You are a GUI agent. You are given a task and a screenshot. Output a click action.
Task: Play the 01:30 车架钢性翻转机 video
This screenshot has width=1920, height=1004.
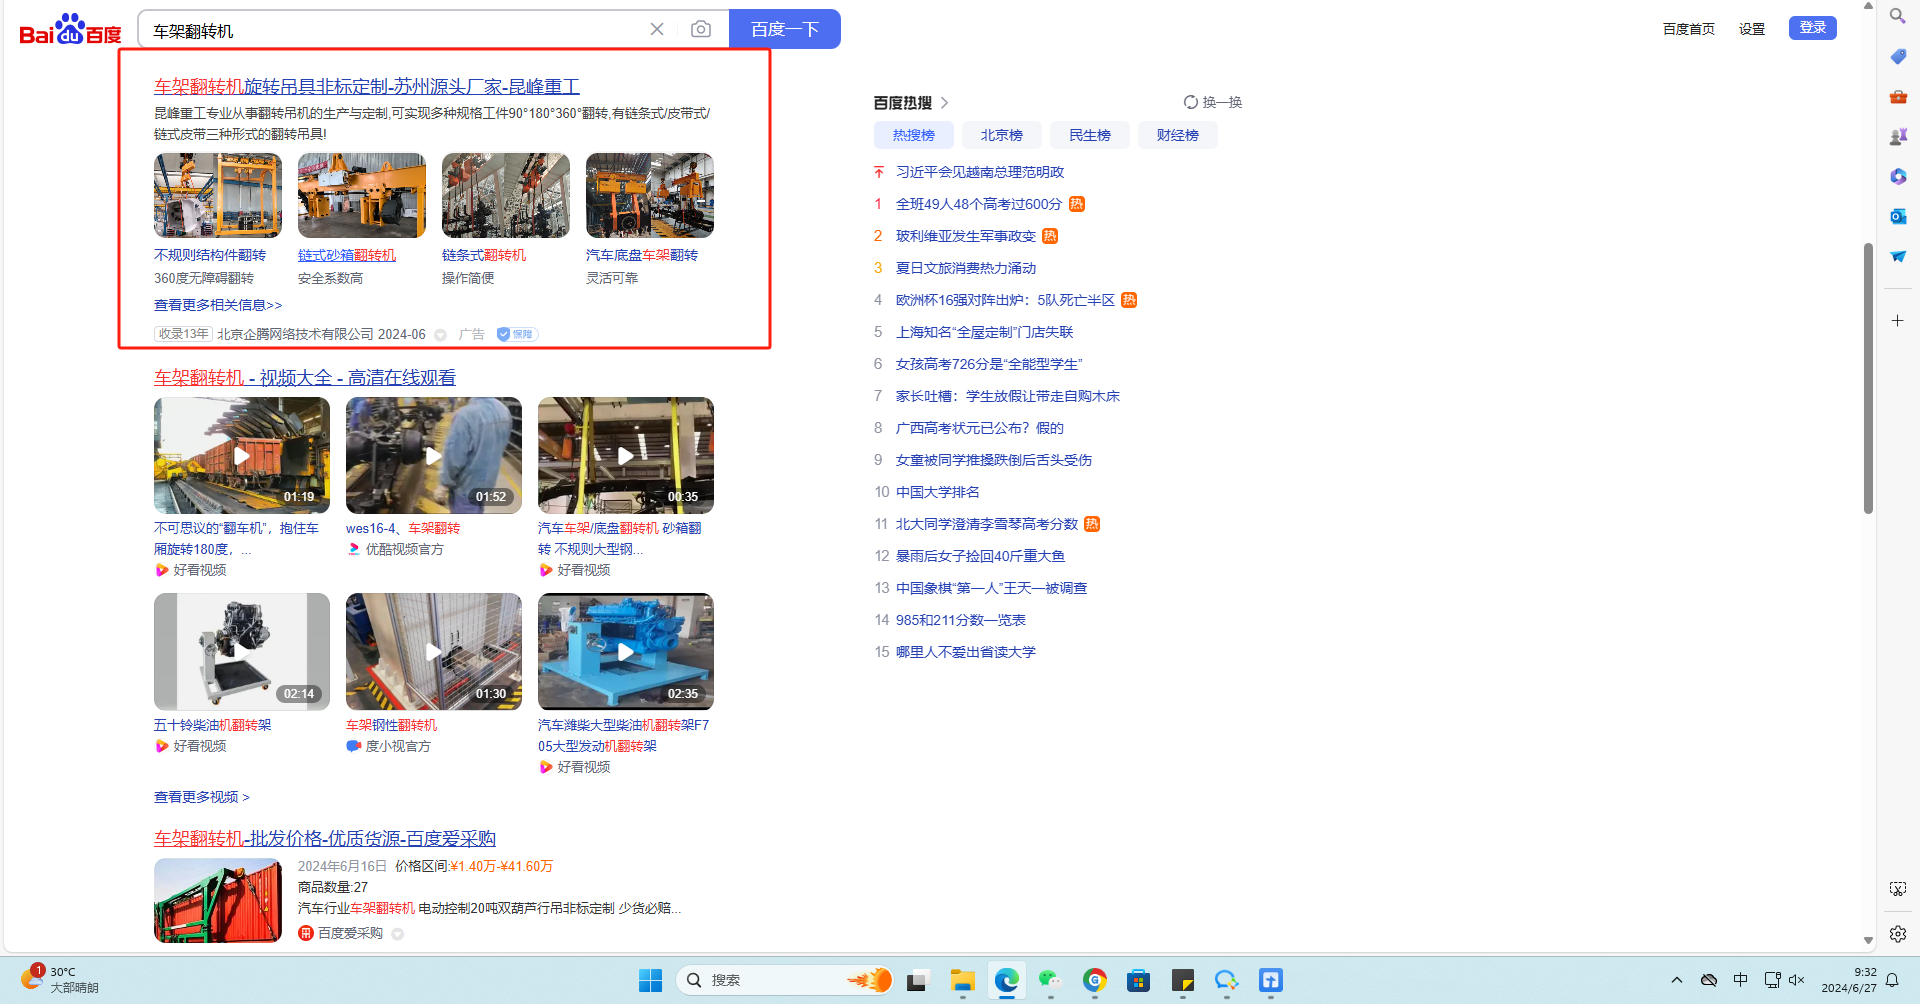(x=434, y=651)
